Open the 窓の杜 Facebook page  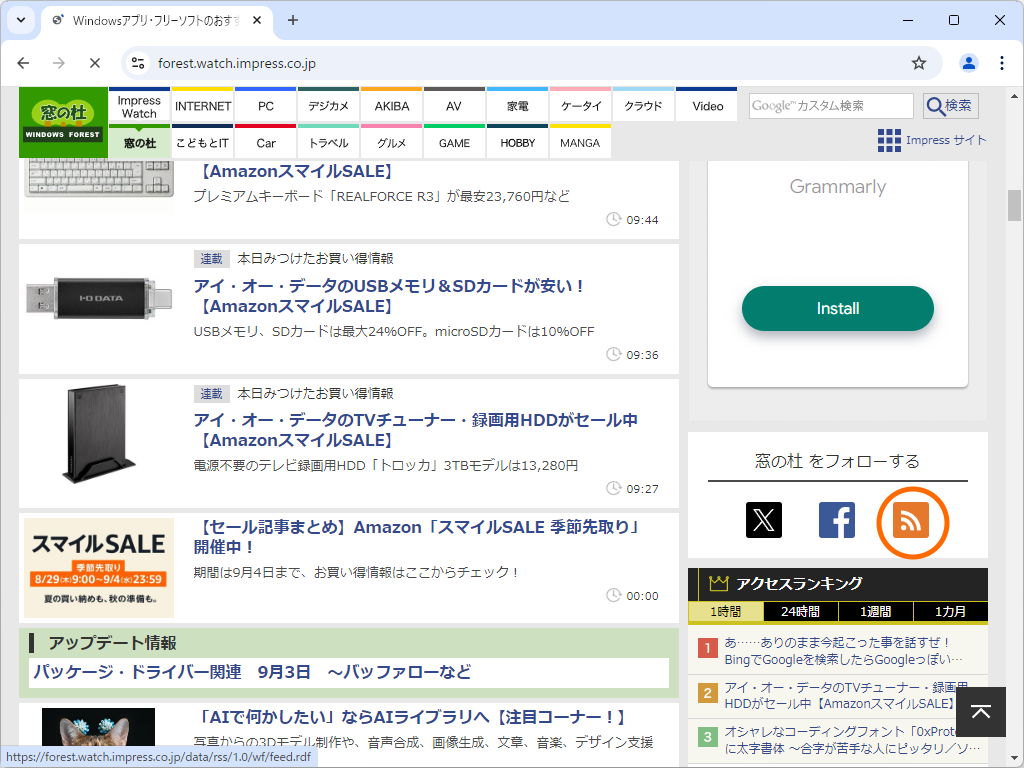point(837,520)
